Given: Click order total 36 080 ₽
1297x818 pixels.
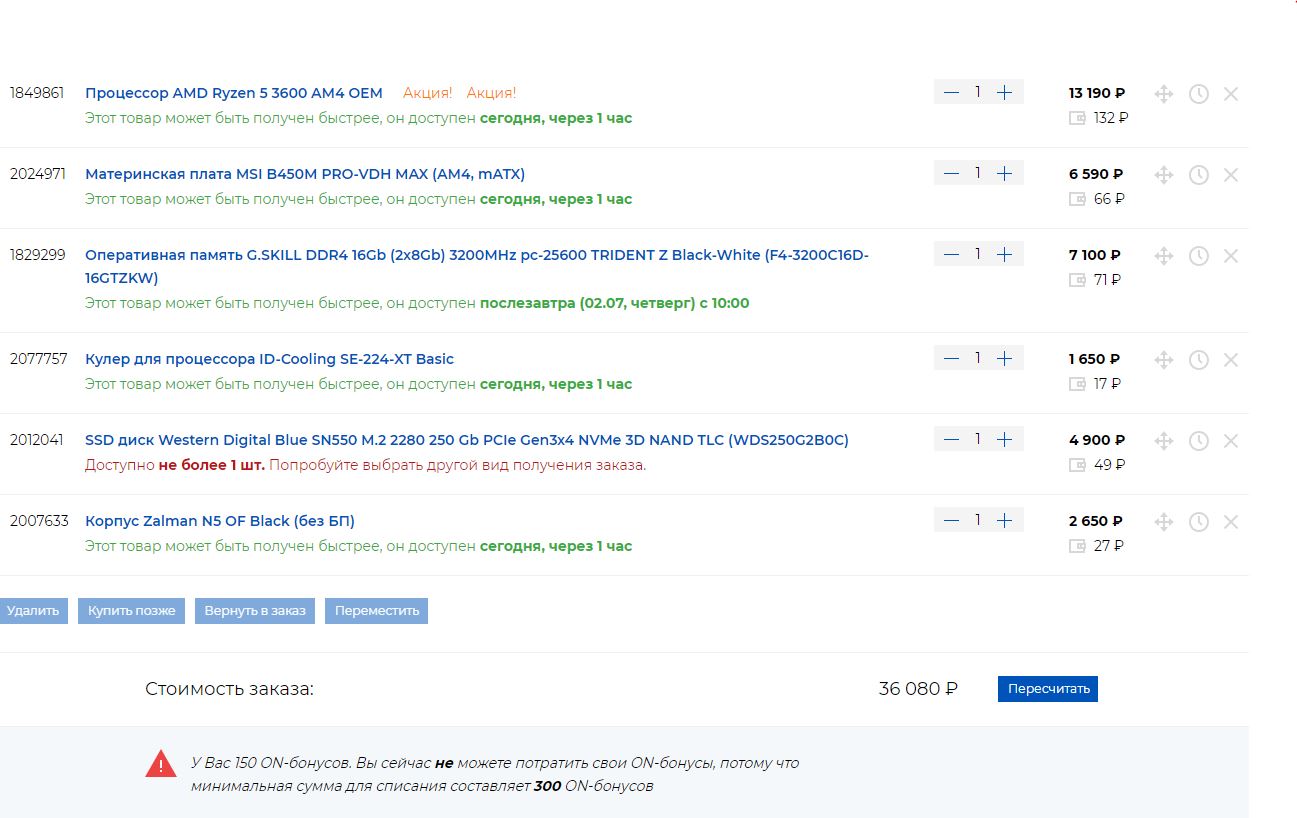Looking at the screenshot, I should click(x=918, y=689).
